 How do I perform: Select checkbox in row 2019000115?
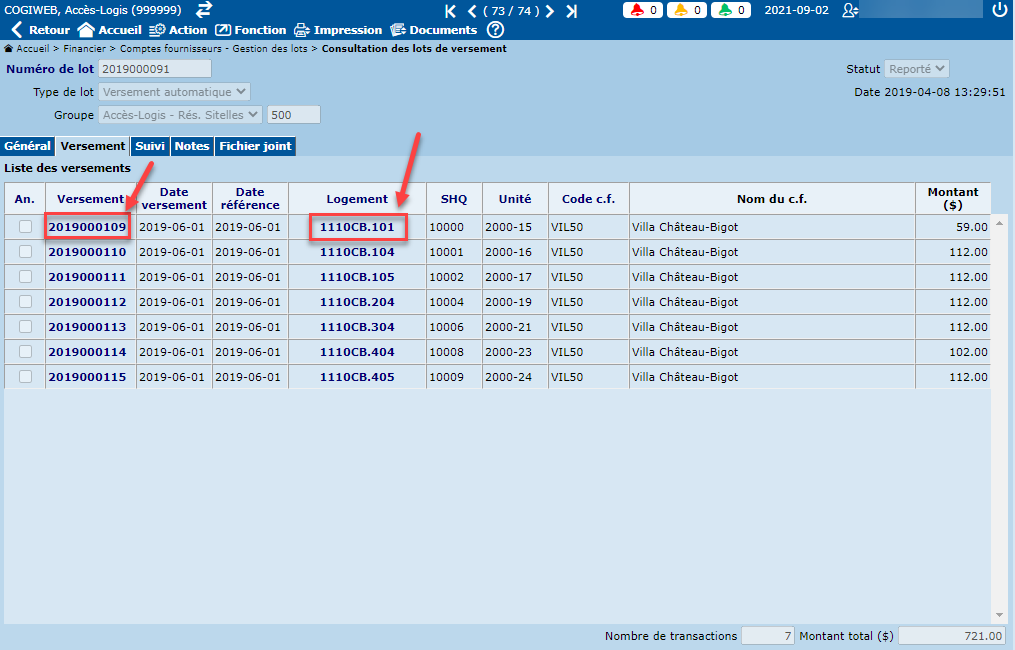(x=25, y=377)
